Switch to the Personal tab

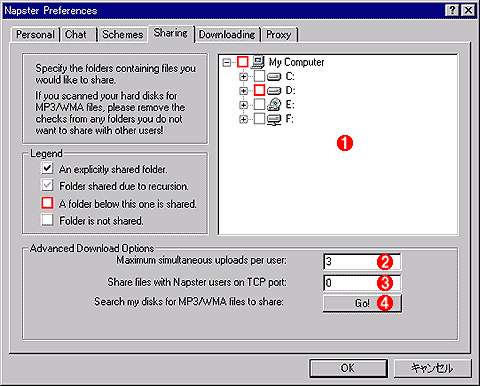35,35
